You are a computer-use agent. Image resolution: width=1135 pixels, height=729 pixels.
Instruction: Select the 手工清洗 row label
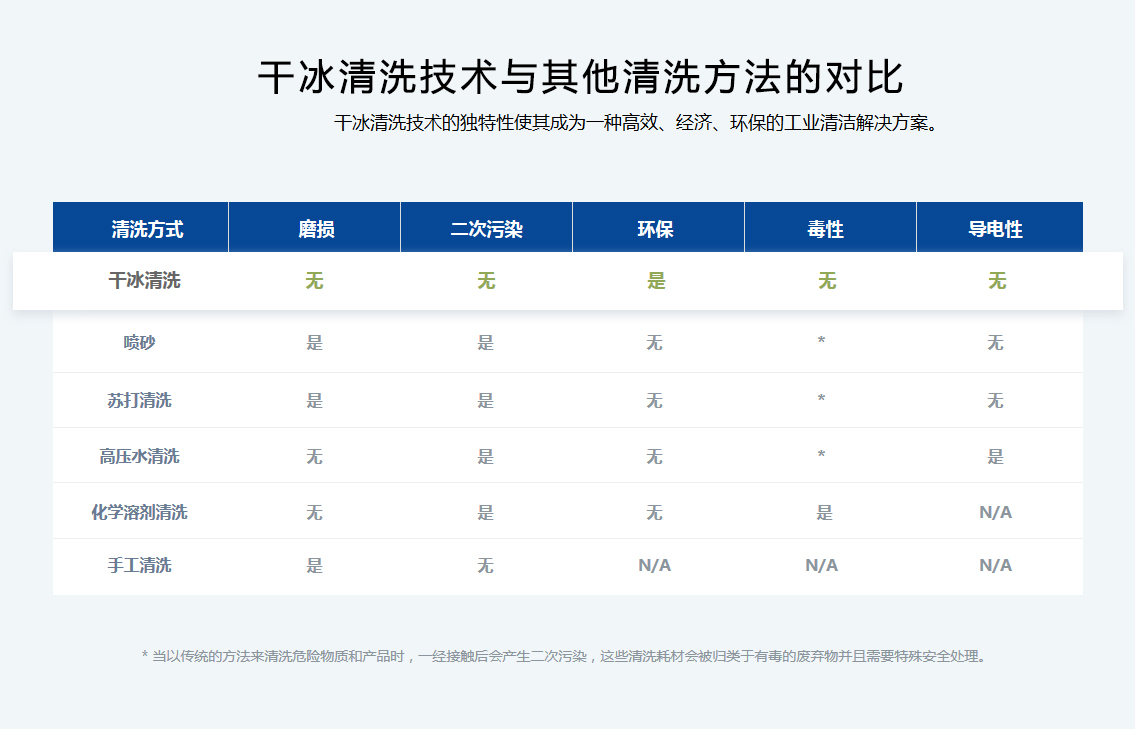pos(140,566)
